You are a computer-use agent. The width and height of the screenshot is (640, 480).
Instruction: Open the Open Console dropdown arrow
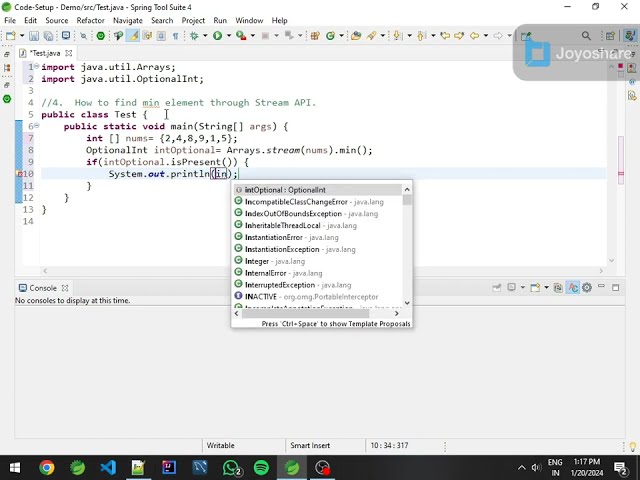point(546,288)
